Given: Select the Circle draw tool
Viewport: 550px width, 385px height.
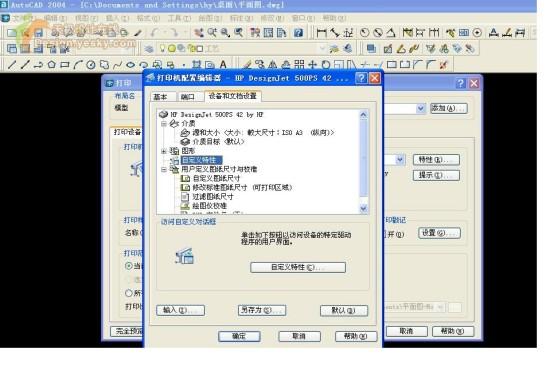Looking at the screenshot, I should pos(91,65).
